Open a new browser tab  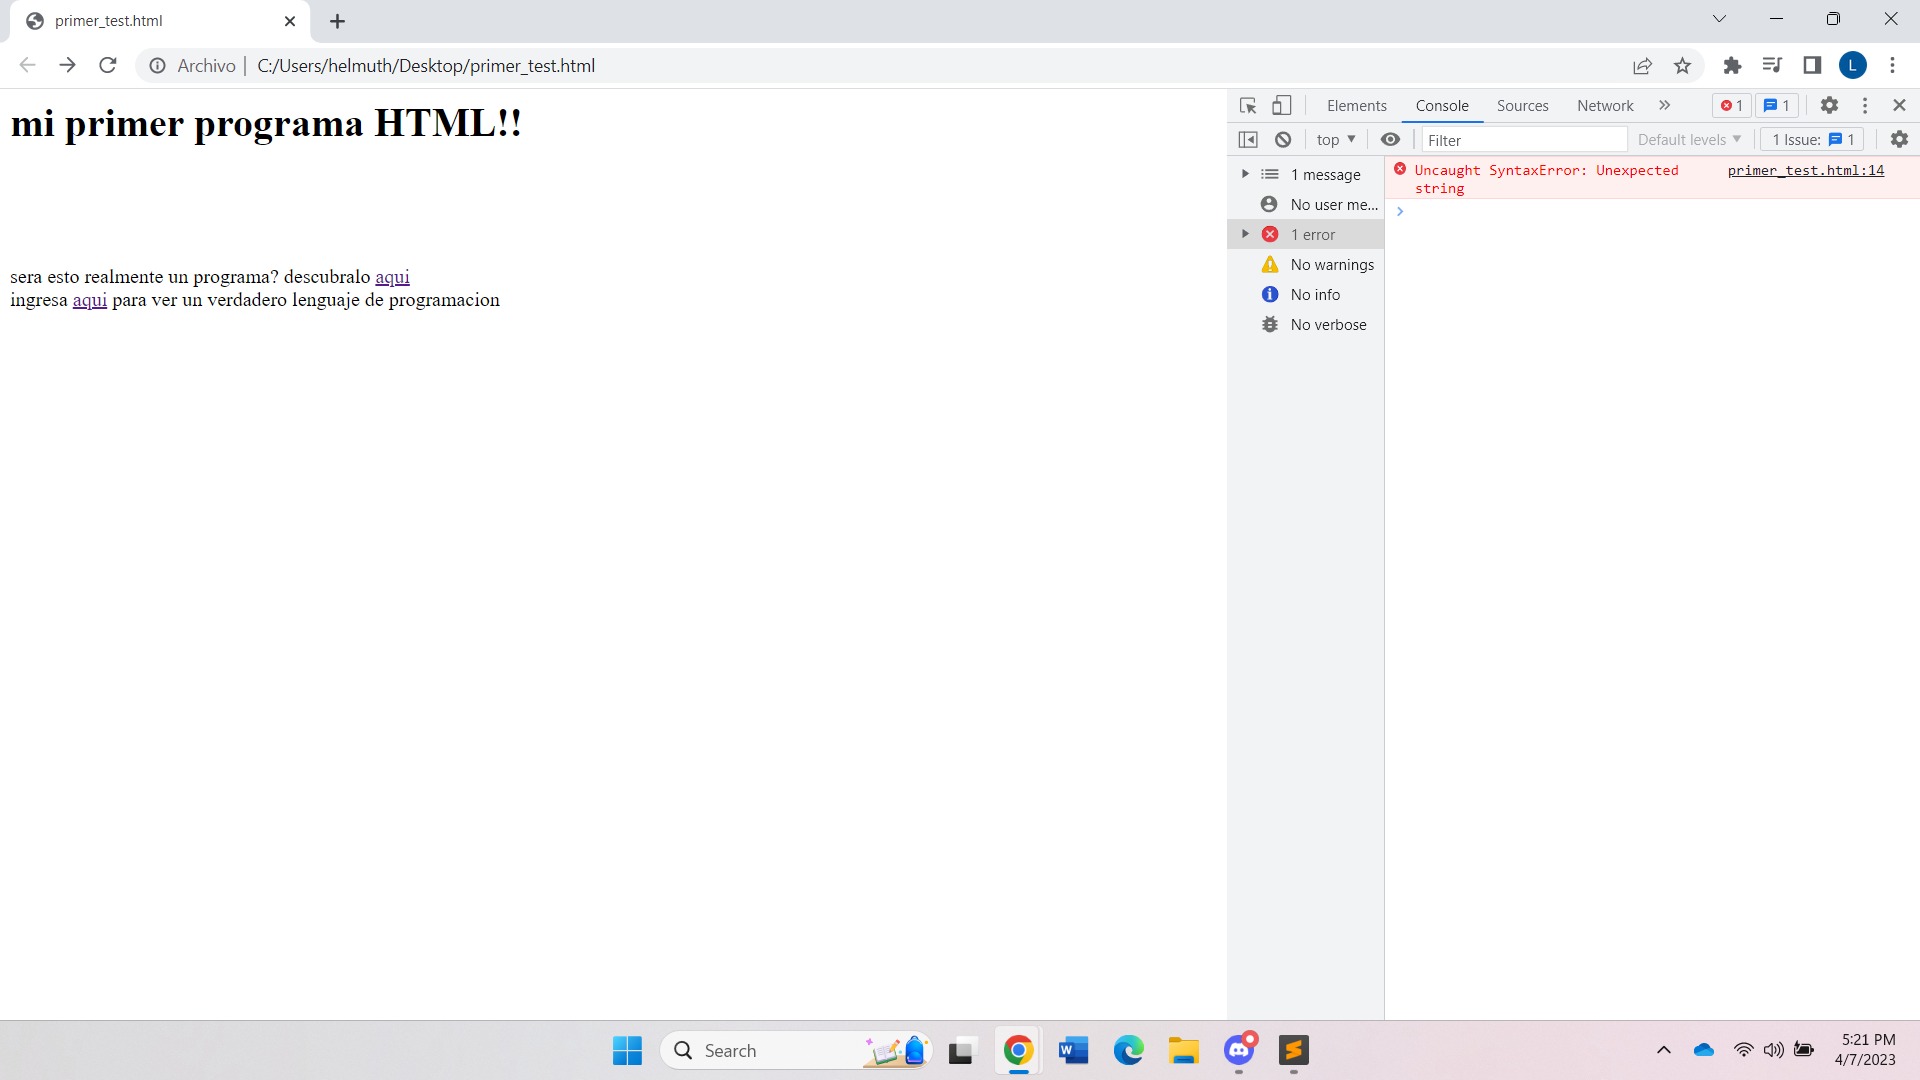click(x=337, y=21)
